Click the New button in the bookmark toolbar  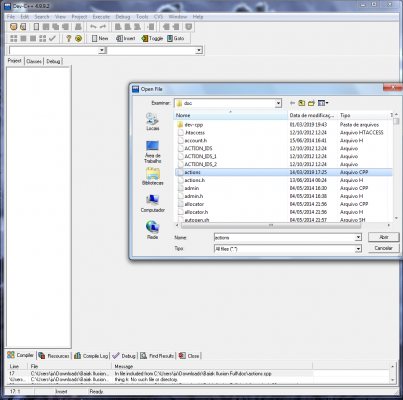[x=100, y=38]
